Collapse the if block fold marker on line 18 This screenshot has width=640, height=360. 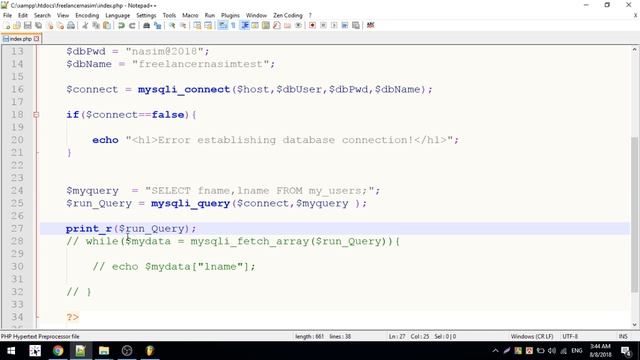click(36, 115)
